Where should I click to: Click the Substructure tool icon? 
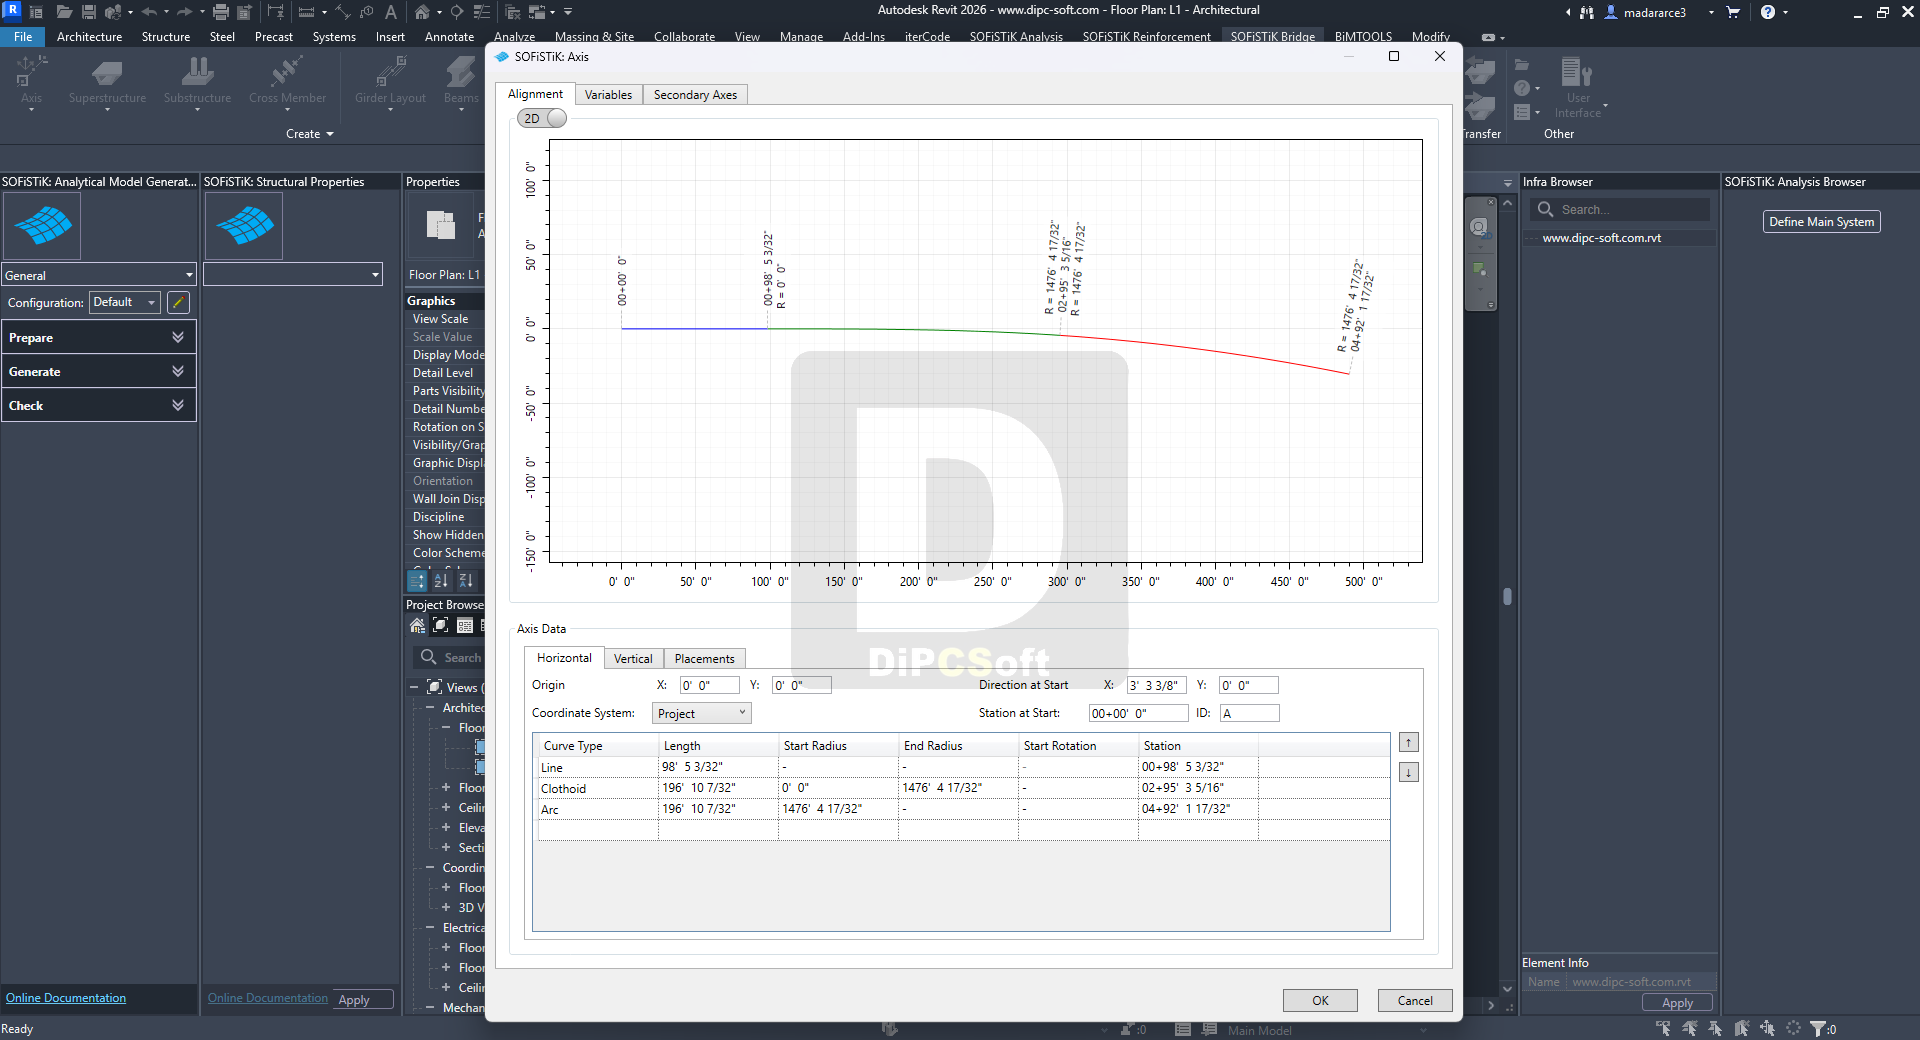pos(197,73)
